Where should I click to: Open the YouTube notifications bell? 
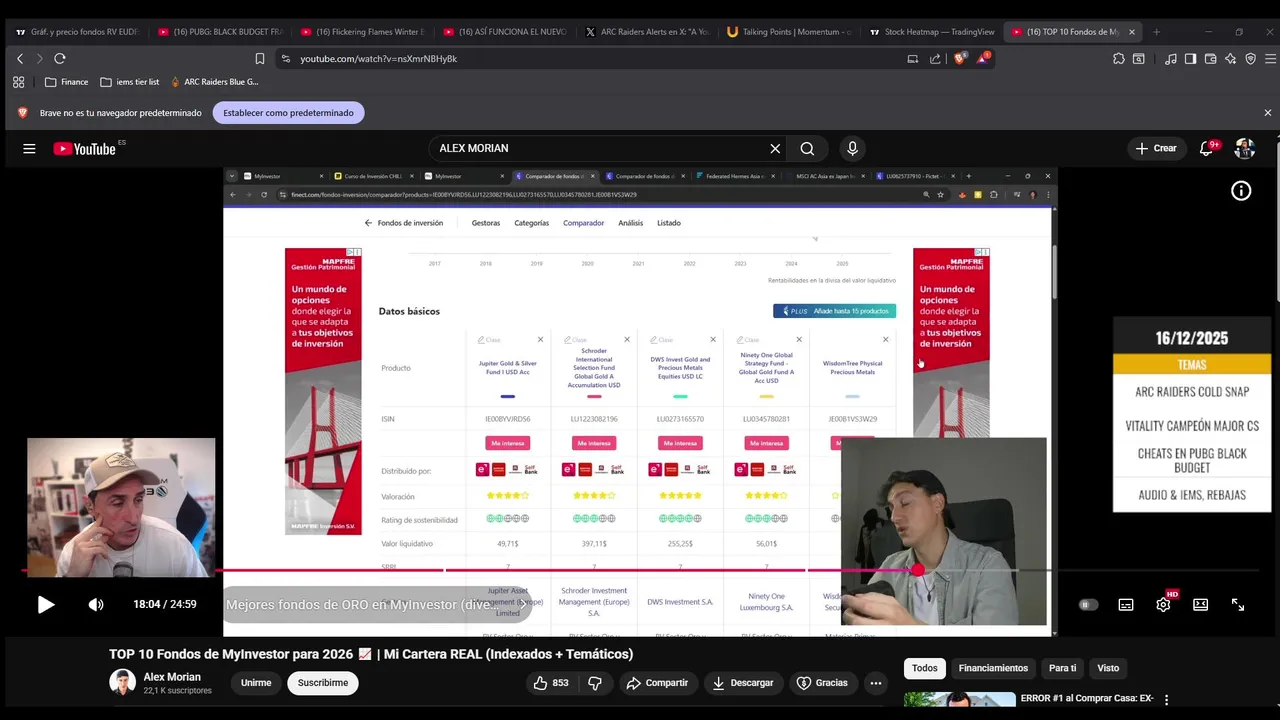coord(1207,149)
